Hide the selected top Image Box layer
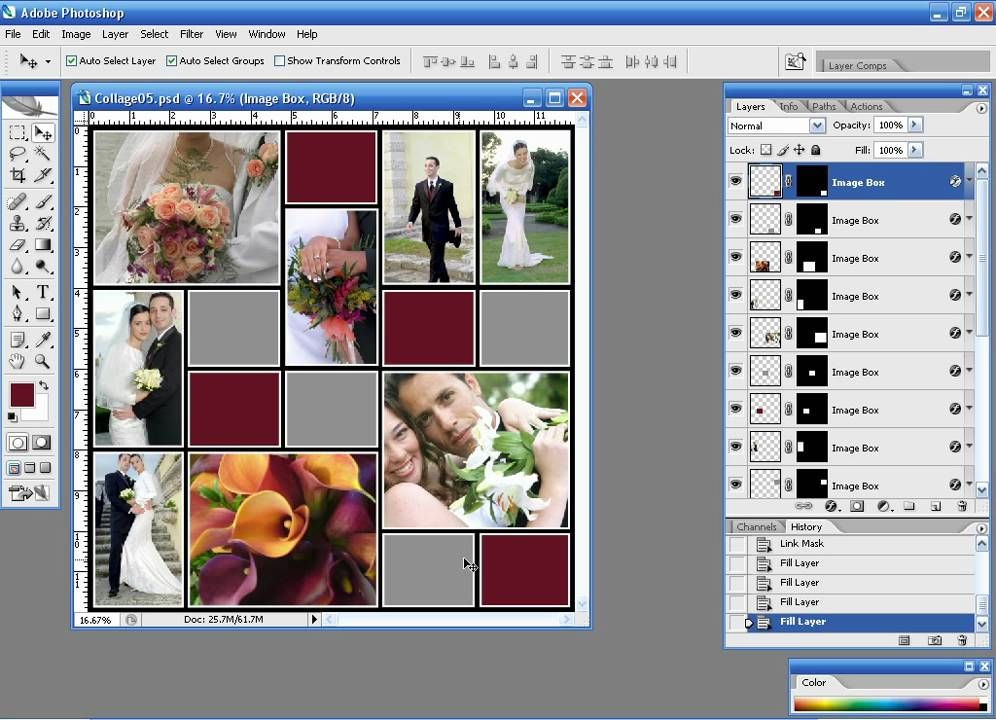 click(736, 182)
